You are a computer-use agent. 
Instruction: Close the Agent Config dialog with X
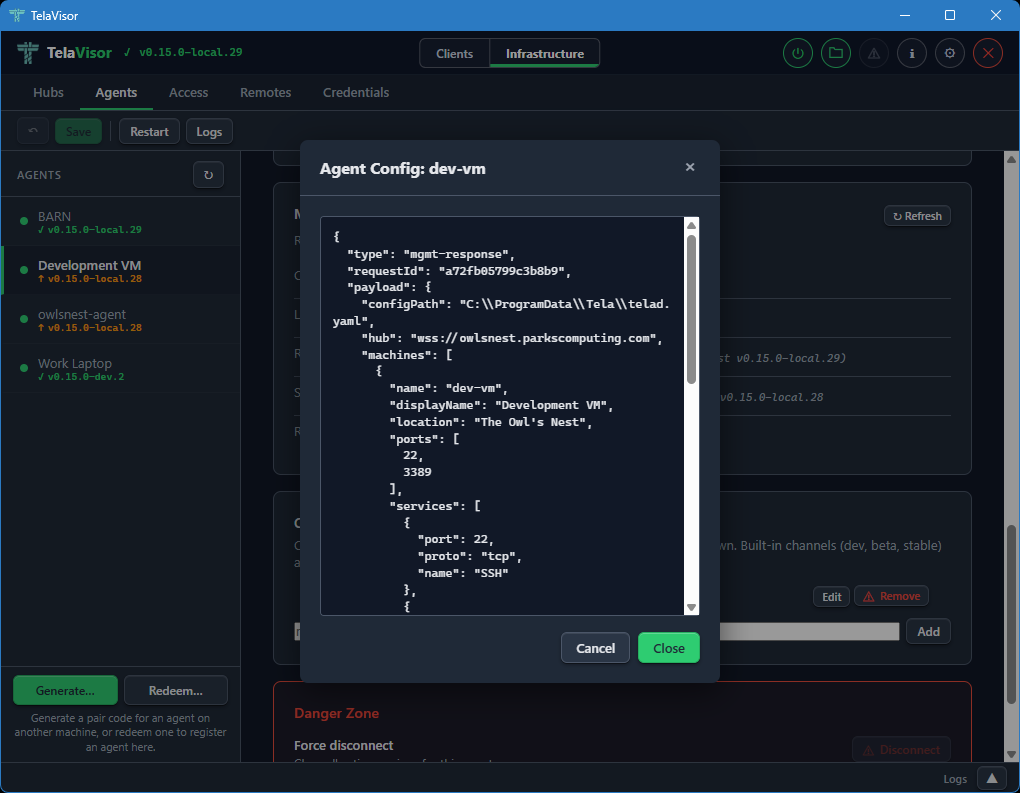pyautogui.click(x=690, y=167)
